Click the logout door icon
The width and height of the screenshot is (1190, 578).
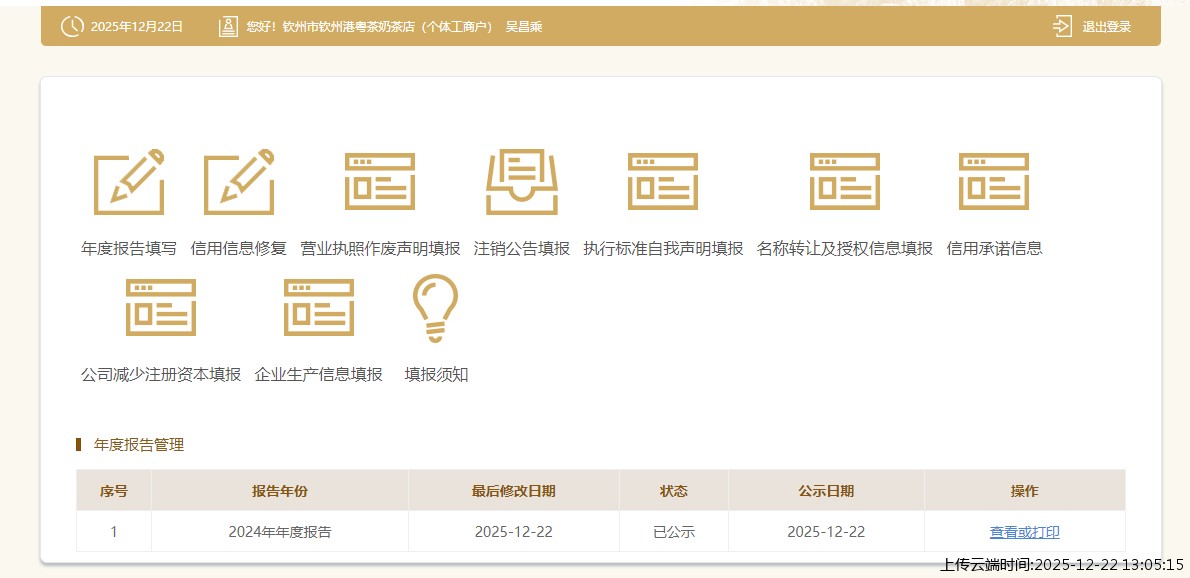[x=1063, y=27]
